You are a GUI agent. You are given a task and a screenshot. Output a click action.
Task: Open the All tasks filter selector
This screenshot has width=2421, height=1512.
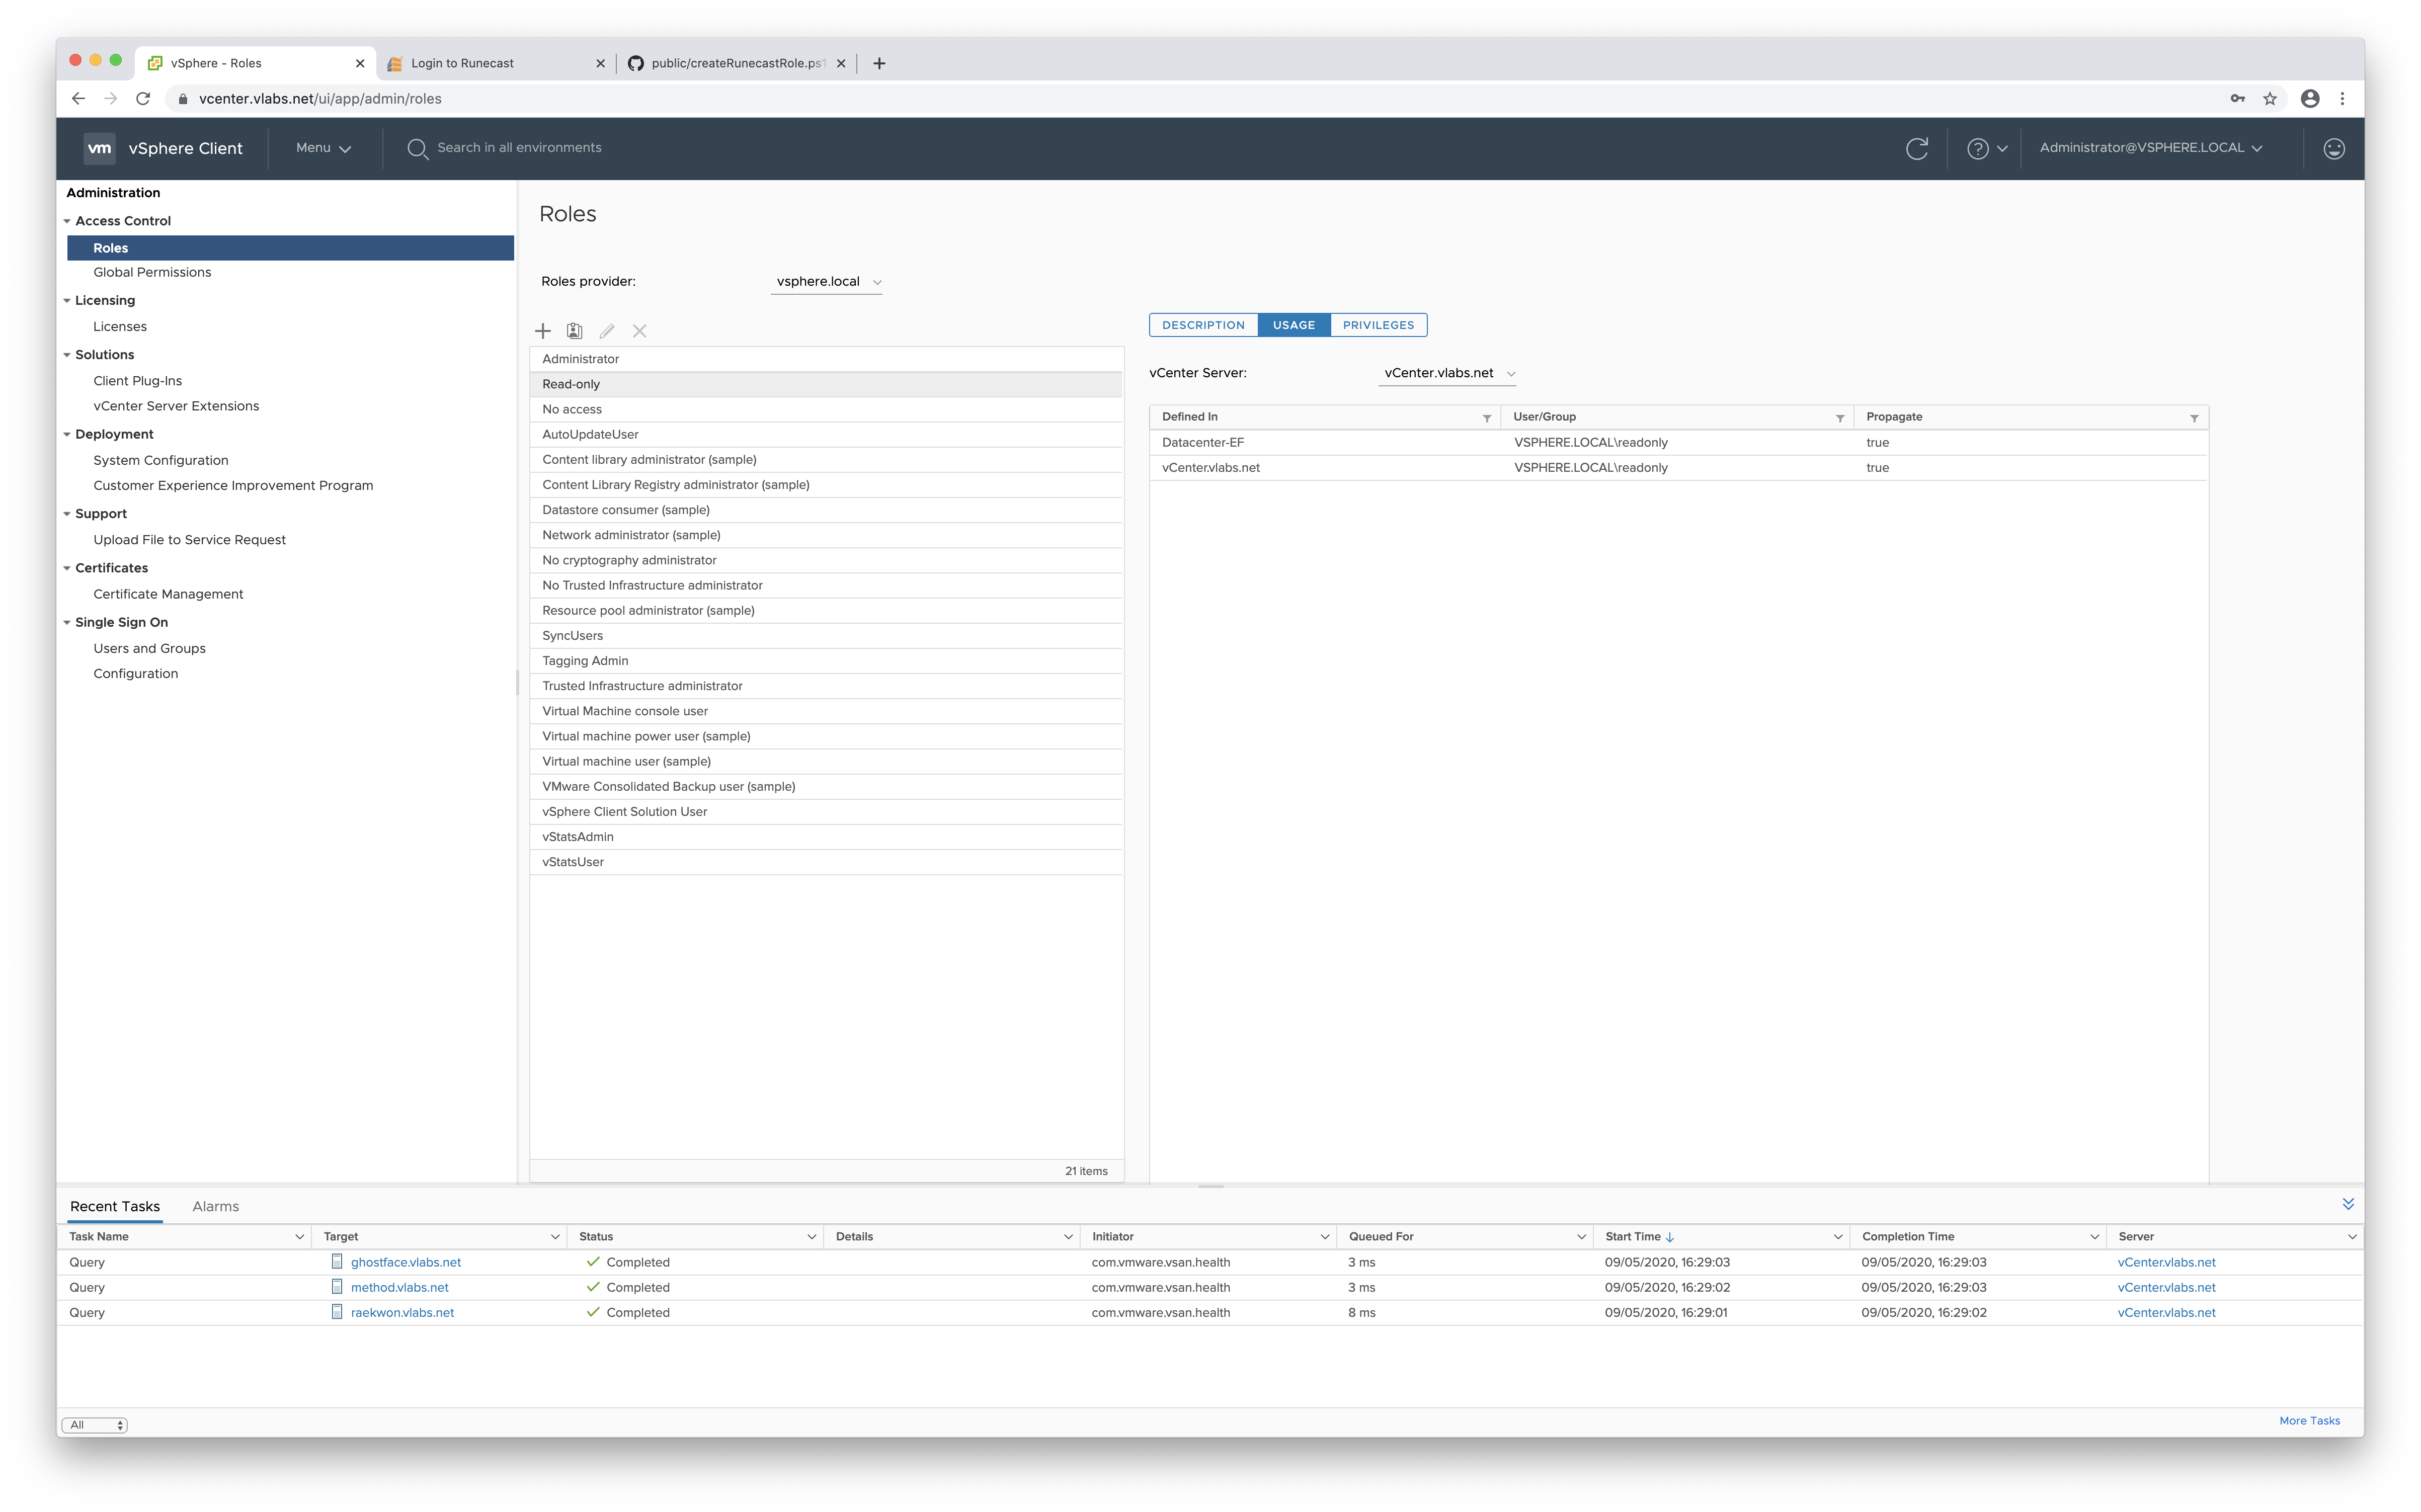95,1425
